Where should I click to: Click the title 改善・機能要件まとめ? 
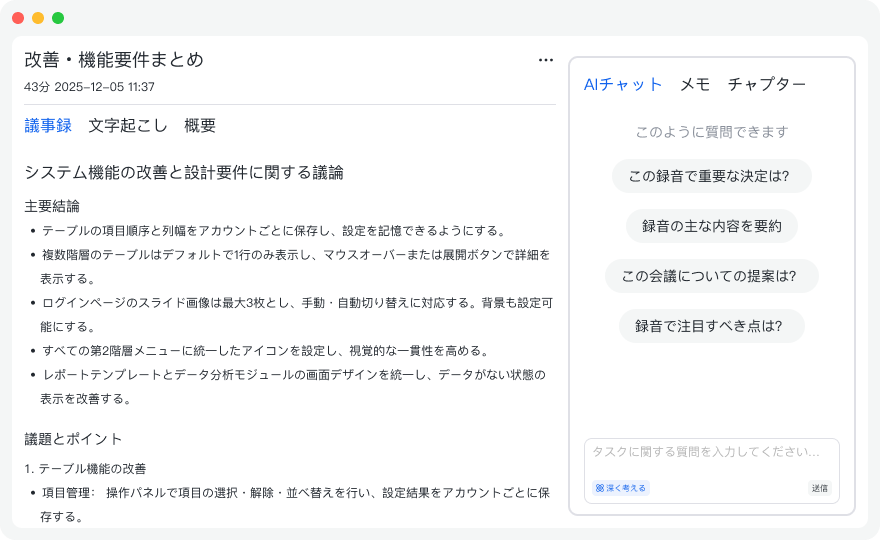[x=114, y=60]
